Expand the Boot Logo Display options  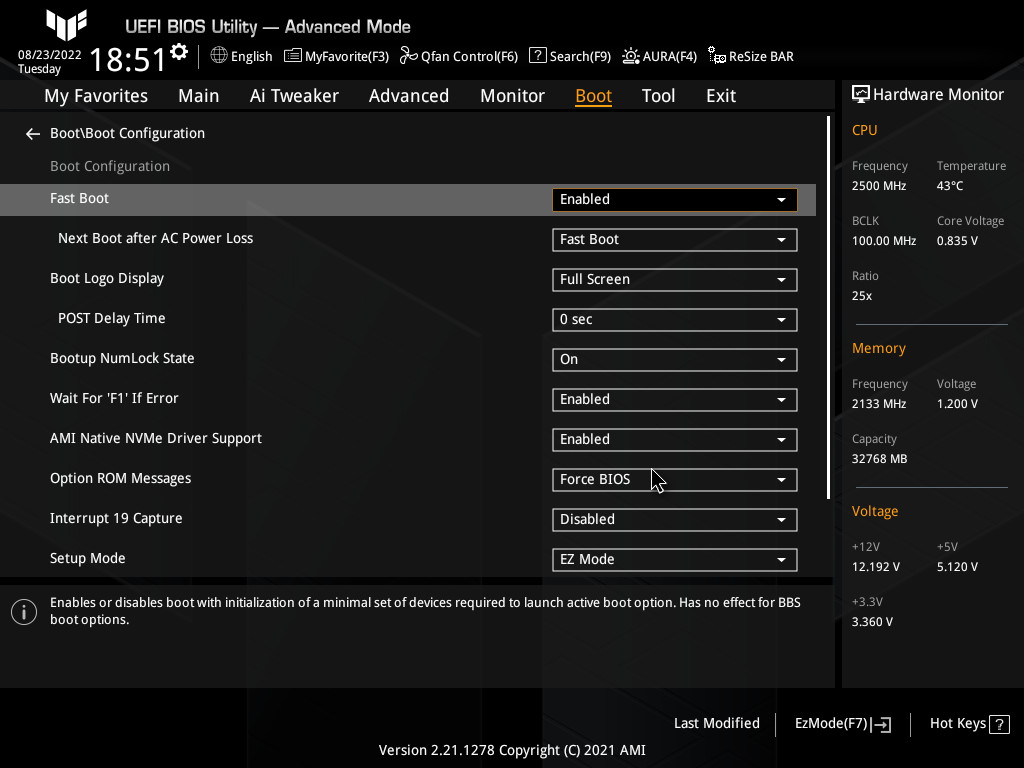click(x=674, y=279)
